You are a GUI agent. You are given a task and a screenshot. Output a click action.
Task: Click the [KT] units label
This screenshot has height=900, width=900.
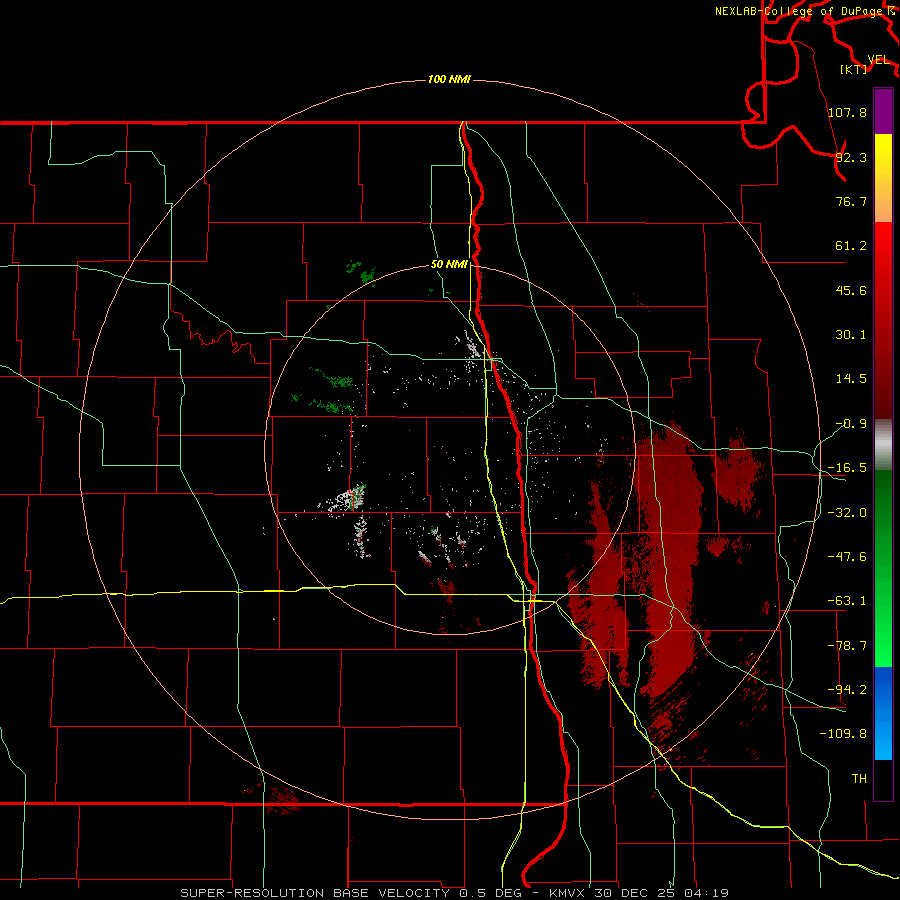(854, 69)
